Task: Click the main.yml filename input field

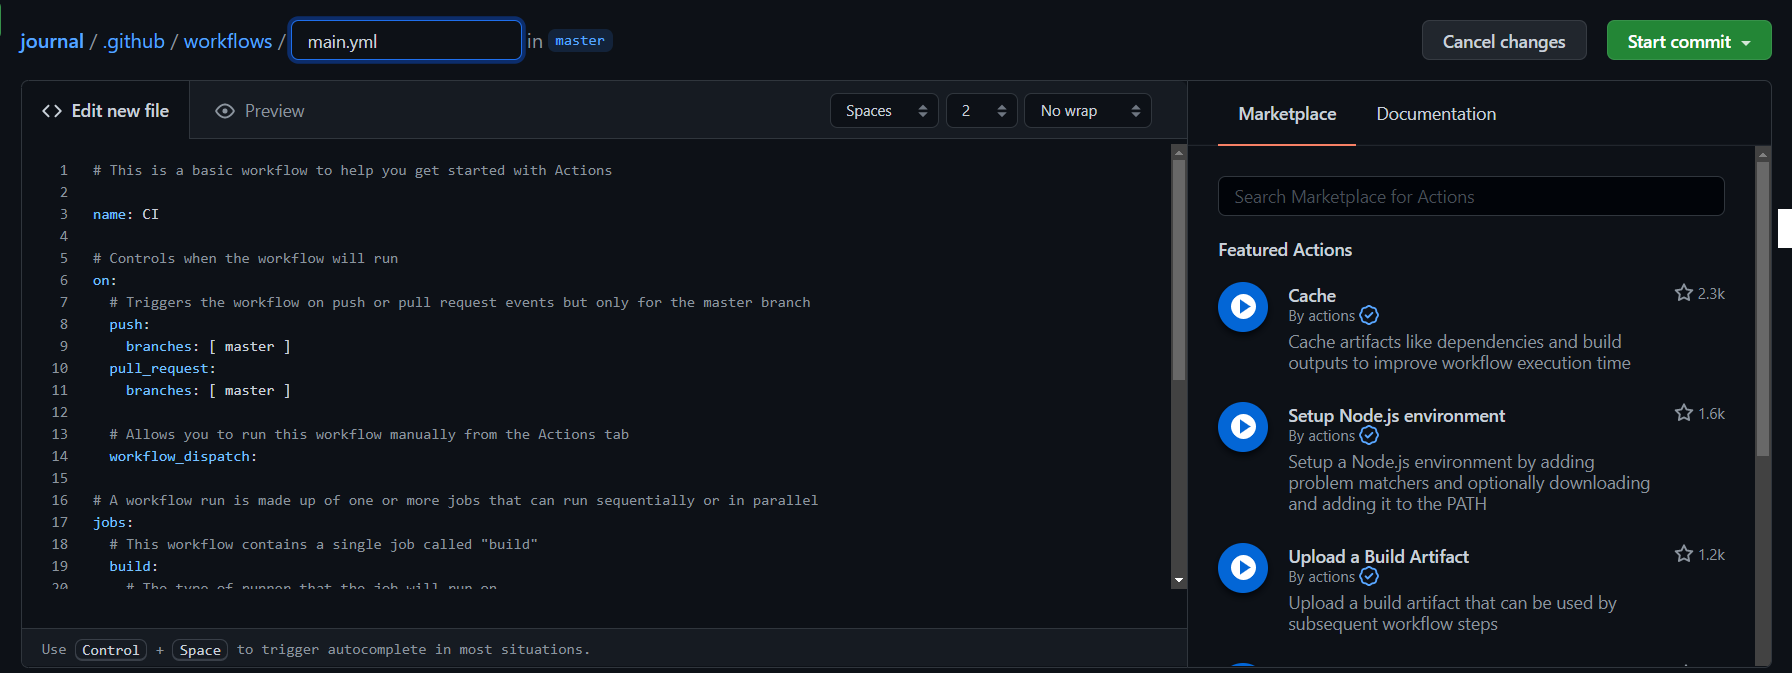Action: pyautogui.click(x=406, y=41)
